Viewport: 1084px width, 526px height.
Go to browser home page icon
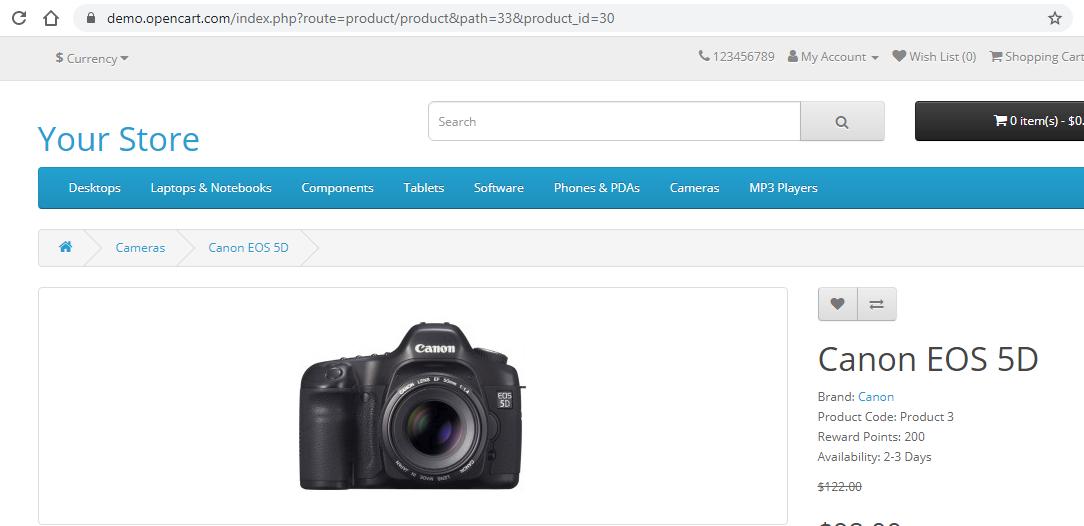pyautogui.click(x=50, y=18)
